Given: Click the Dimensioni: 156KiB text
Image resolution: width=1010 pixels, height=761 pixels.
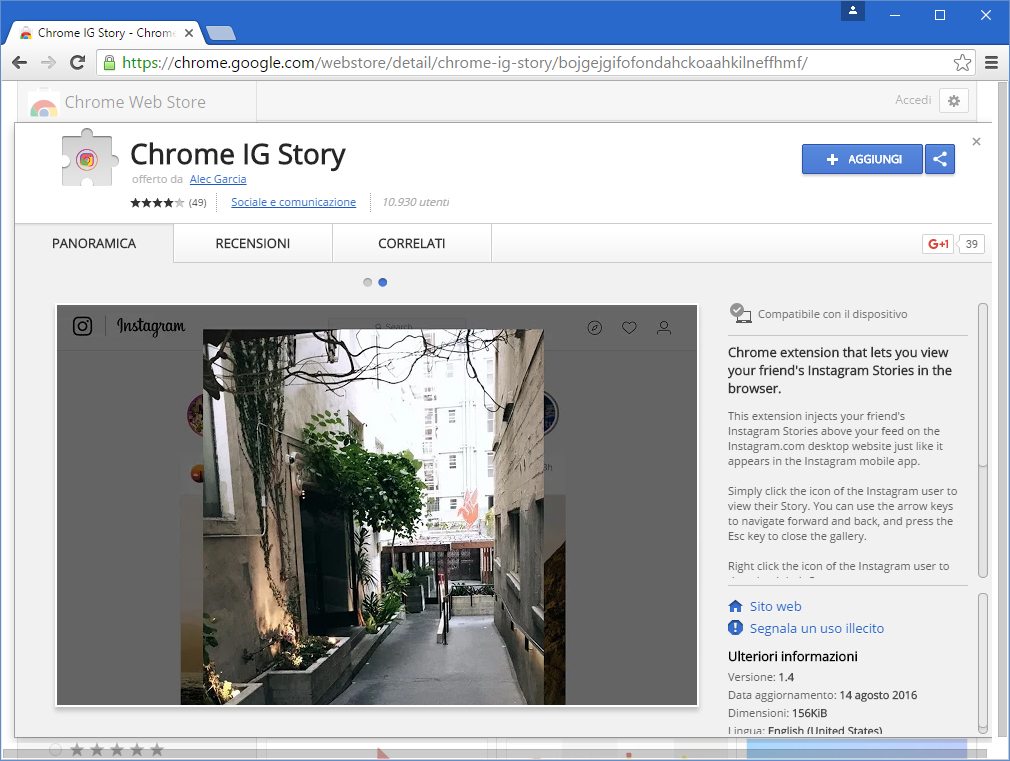Looking at the screenshot, I should (x=777, y=713).
